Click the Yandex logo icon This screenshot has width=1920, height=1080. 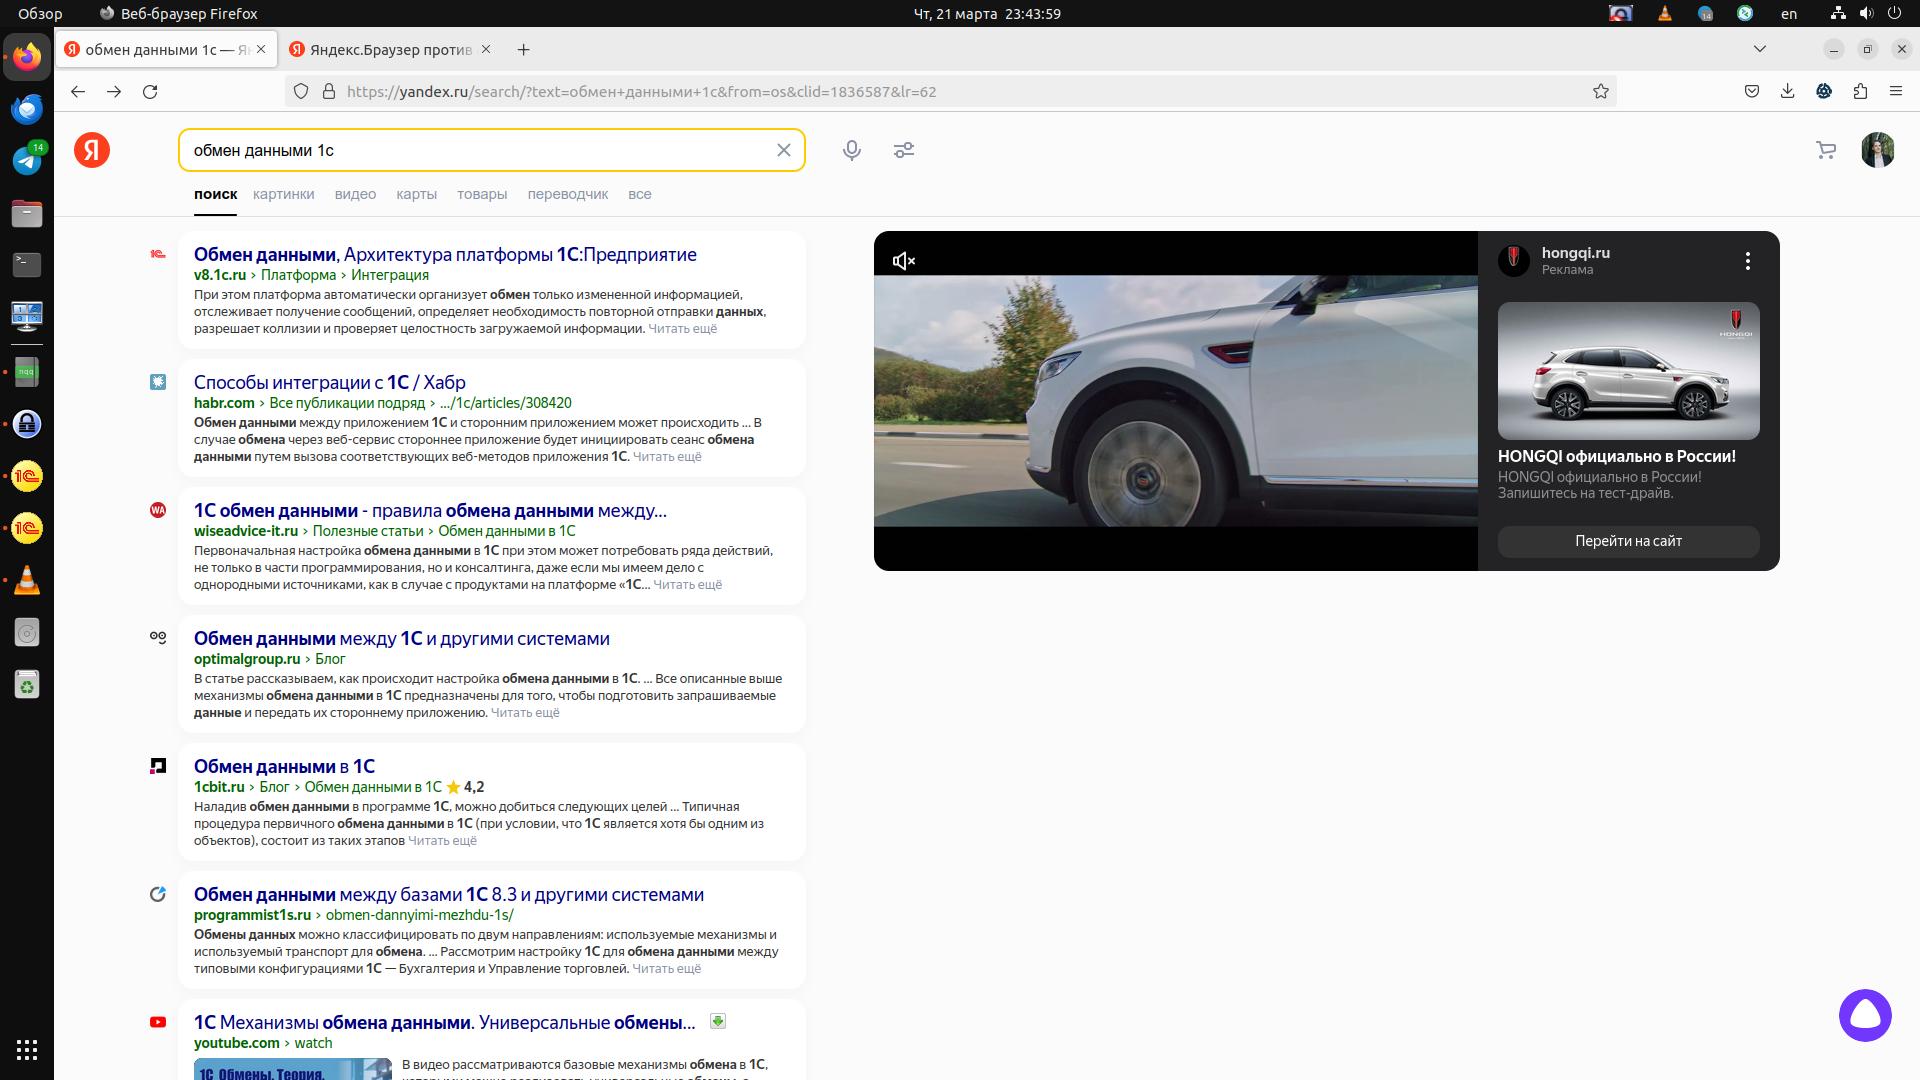coord(92,150)
